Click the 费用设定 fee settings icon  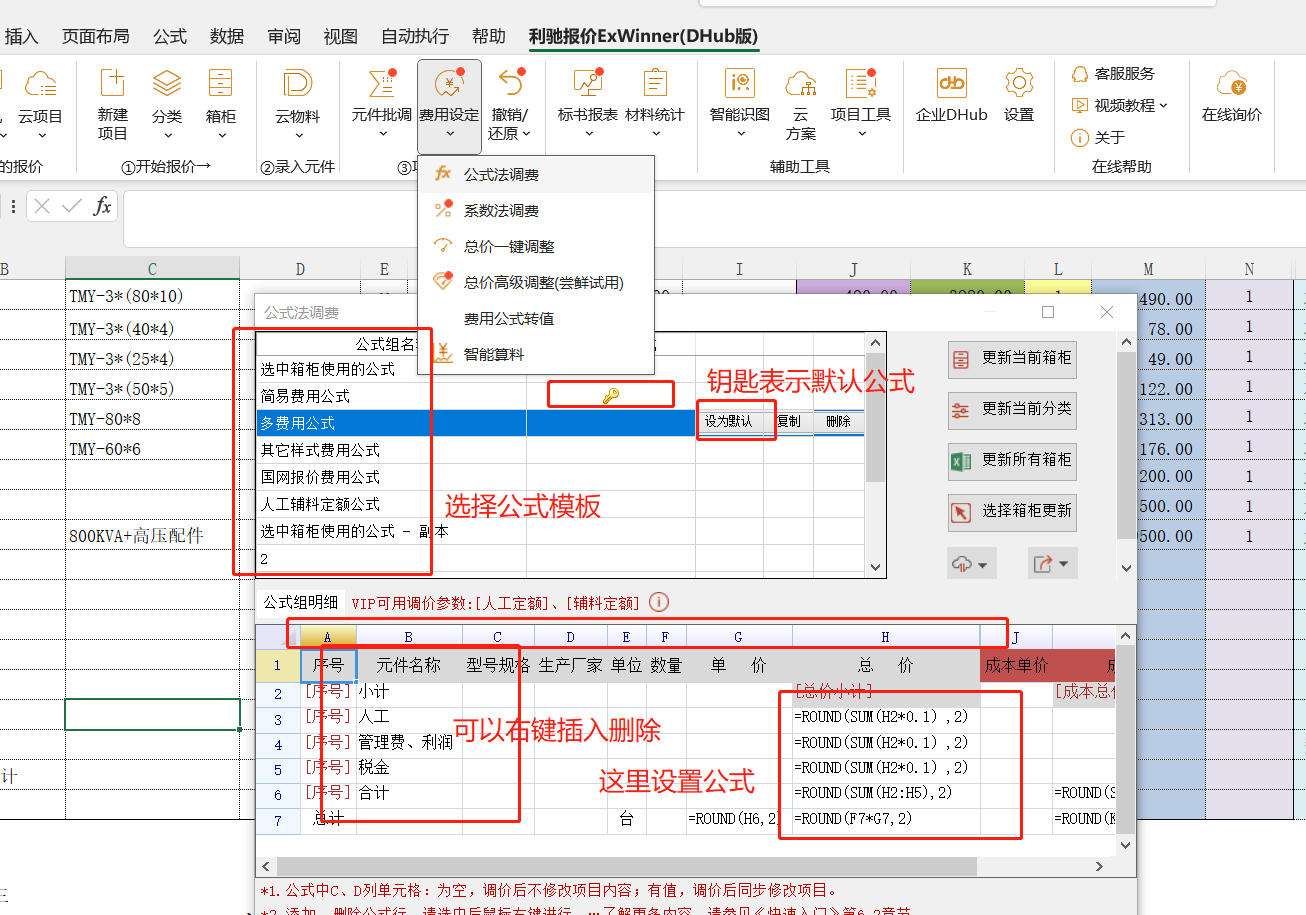pyautogui.click(x=449, y=84)
